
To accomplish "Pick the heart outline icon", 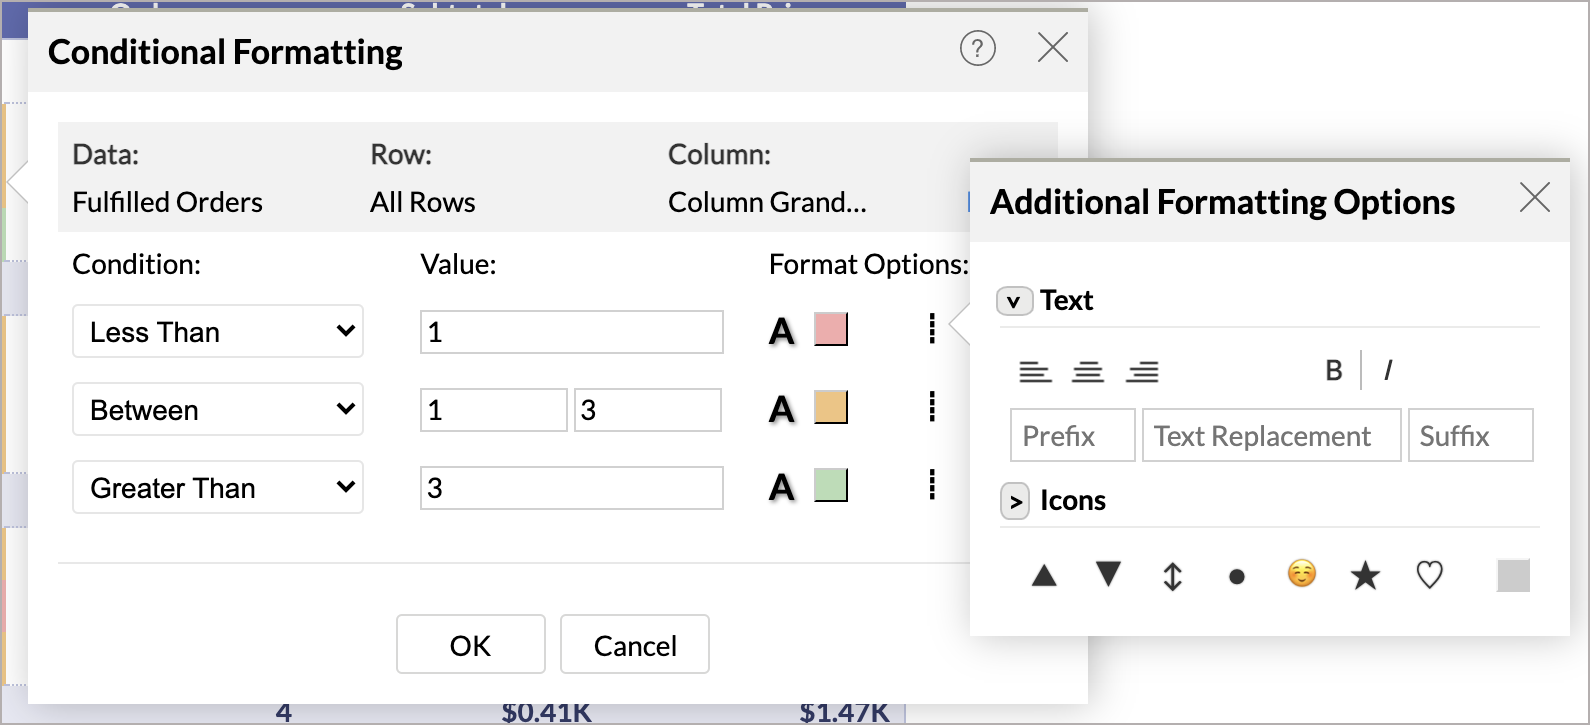I will (1429, 575).
